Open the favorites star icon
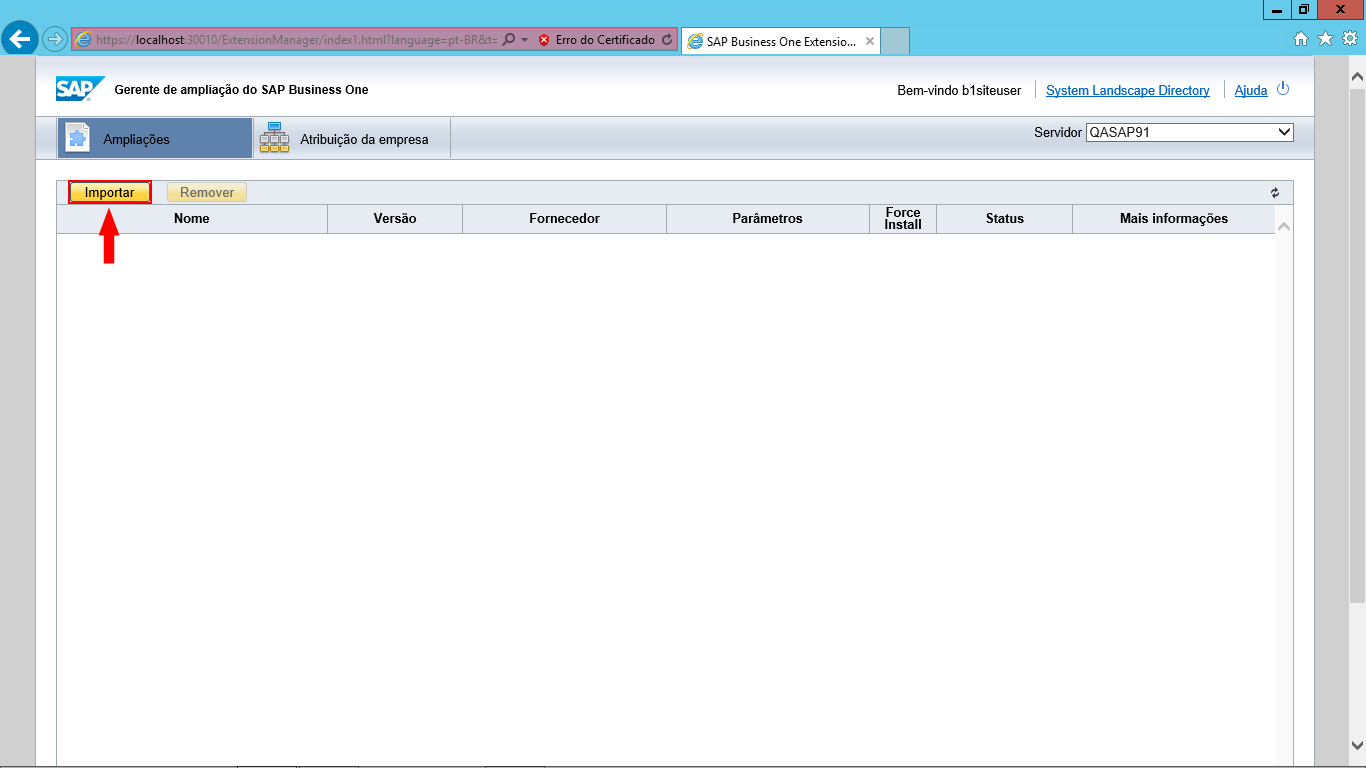 (x=1325, y=39)
